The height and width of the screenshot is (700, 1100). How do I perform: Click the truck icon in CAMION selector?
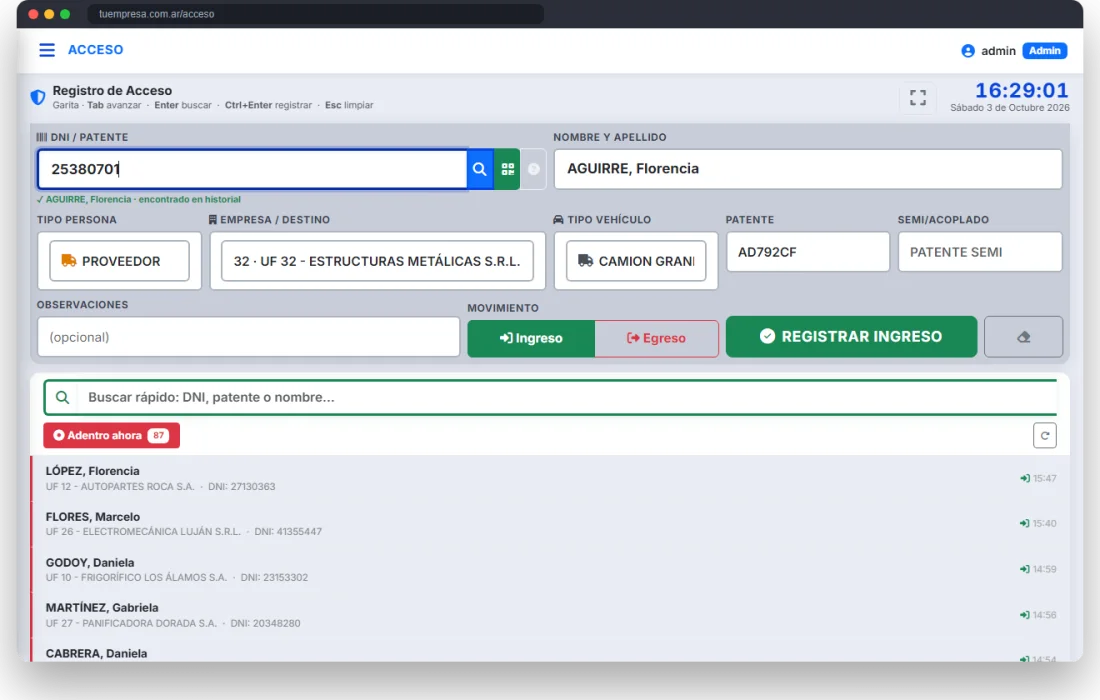coord(586,261)
